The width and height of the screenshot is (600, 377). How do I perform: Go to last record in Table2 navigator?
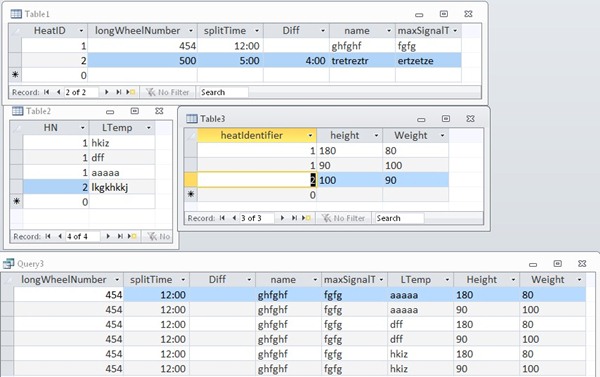[x=120, y=237]
